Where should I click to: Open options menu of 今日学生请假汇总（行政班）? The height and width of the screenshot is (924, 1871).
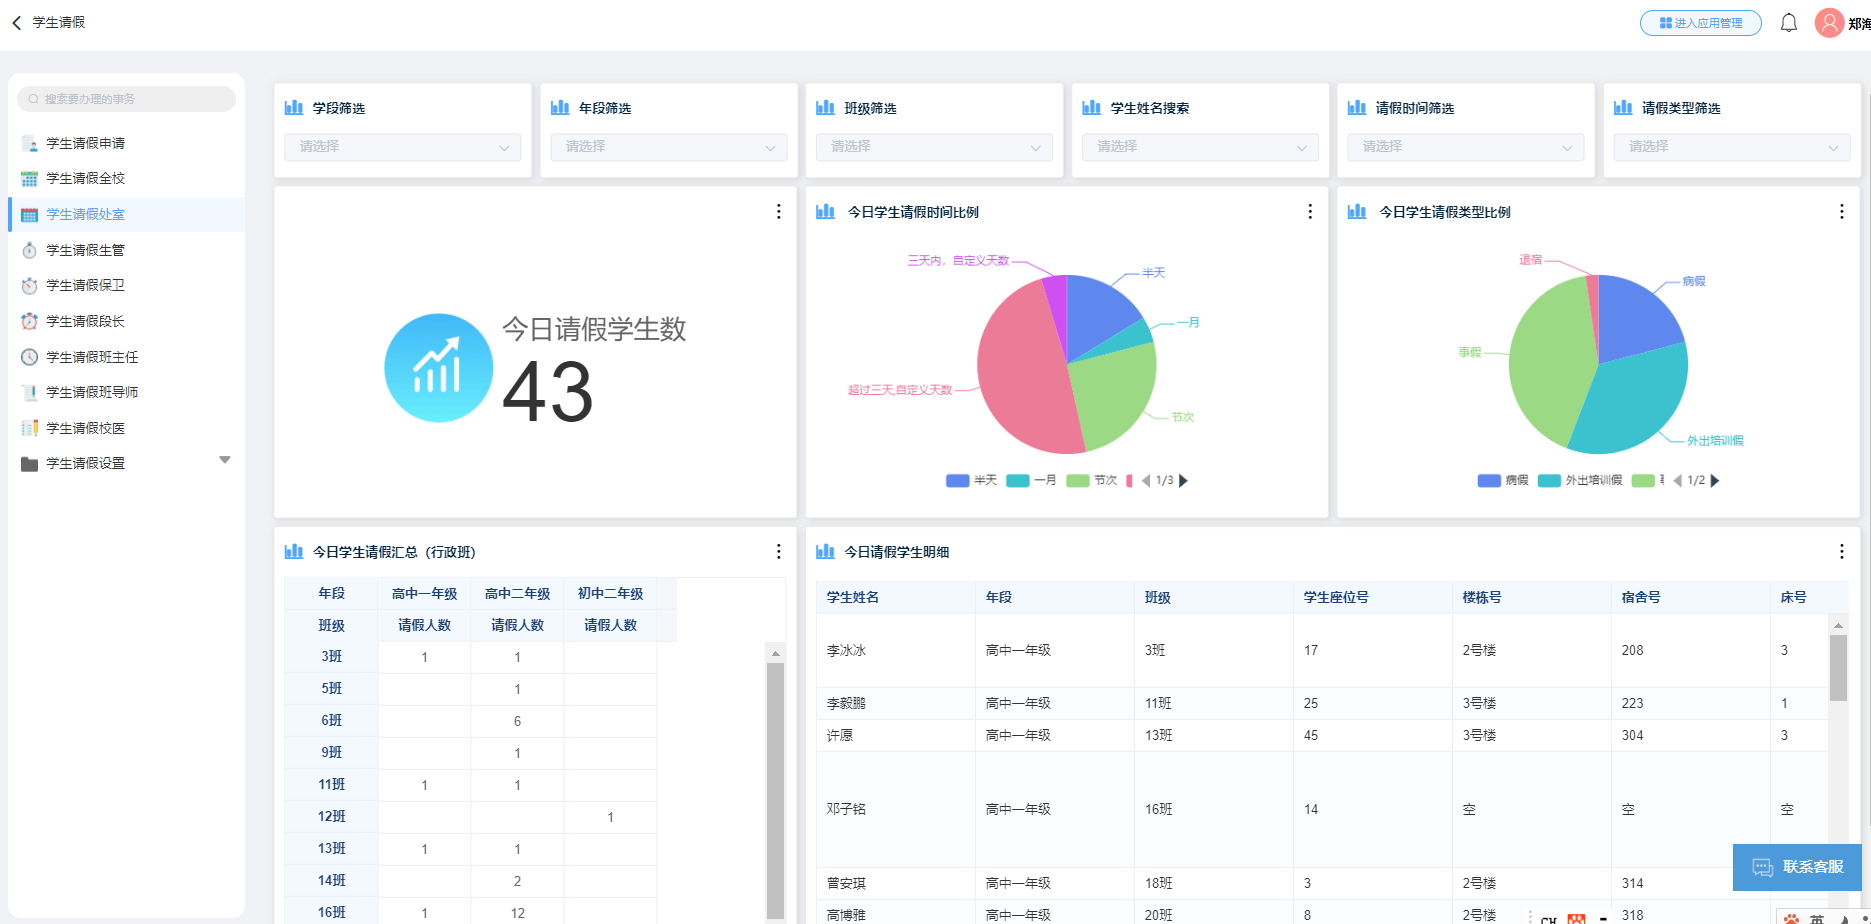tap(779, 550)
